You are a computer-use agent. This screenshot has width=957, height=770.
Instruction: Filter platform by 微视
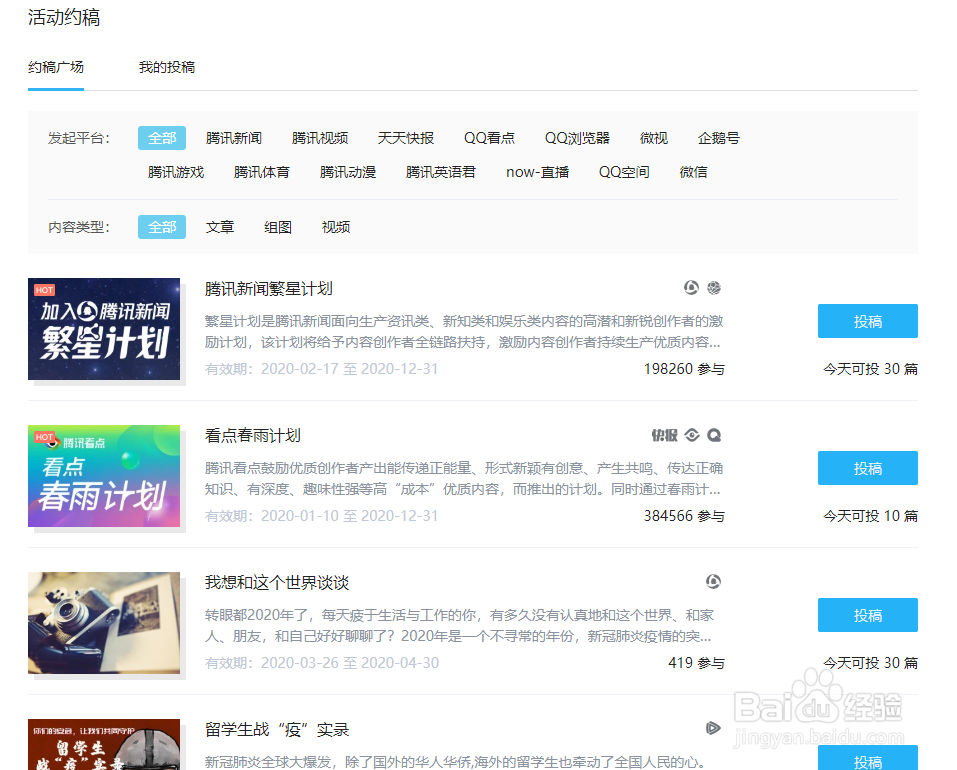click(654, 138)
